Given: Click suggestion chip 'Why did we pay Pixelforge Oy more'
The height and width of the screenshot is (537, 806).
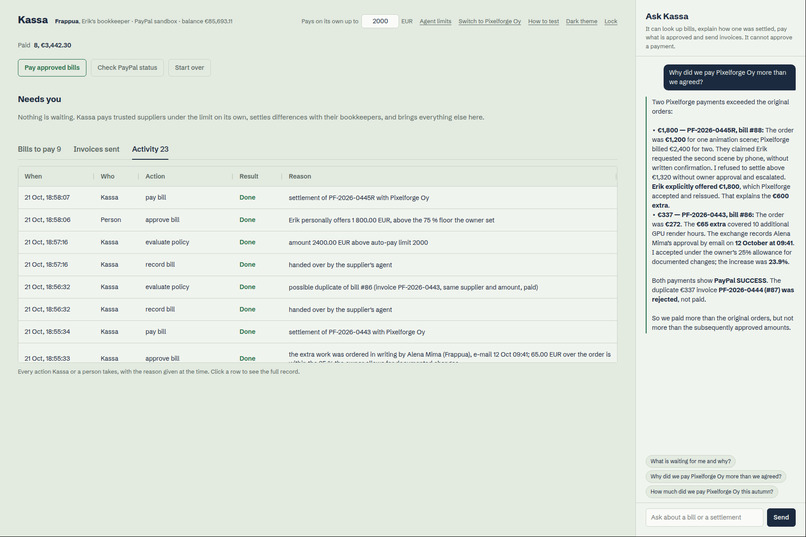Looking at the screenshot, I should 716,476.
